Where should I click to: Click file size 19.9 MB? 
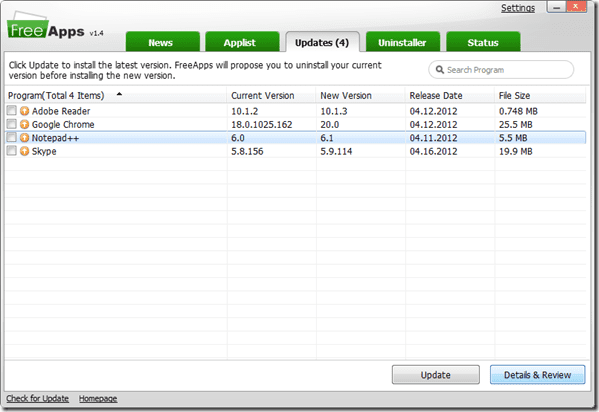(515, 151)
